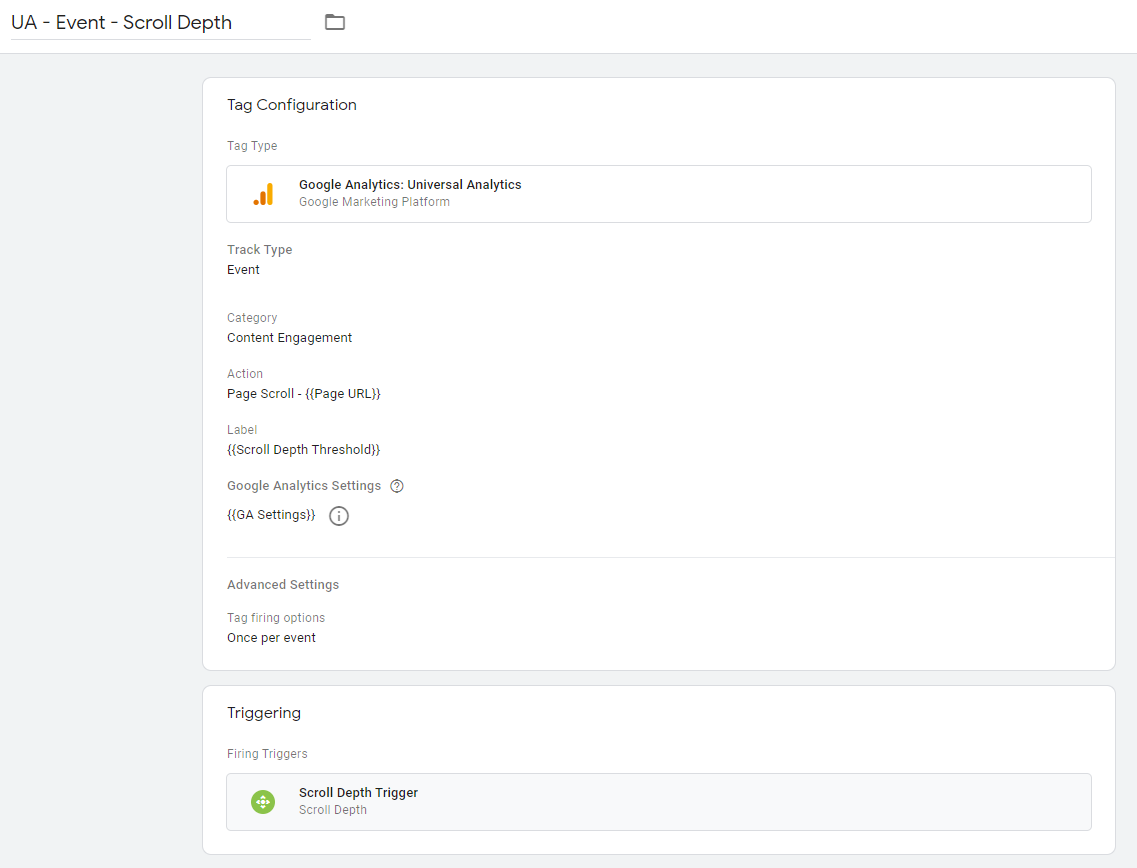This screenshot has height=868, width=1137.
Task: Click the green Scroll Depth trigger icon
Action: coord(263,802)
